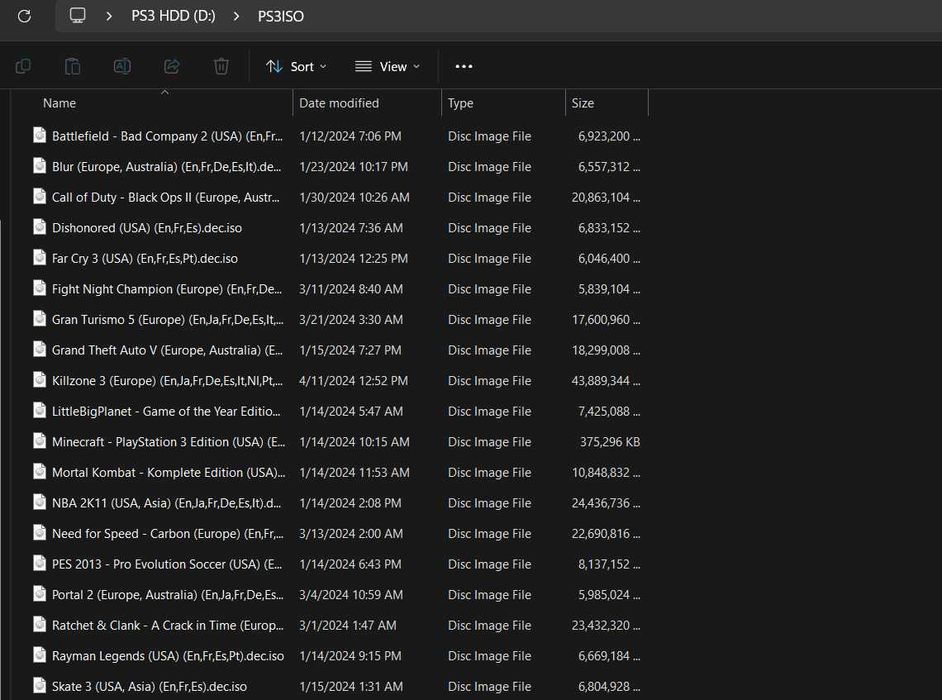942x700 pixels.
Task: Click the This PC monitor icon
Action: coord(77,15)
